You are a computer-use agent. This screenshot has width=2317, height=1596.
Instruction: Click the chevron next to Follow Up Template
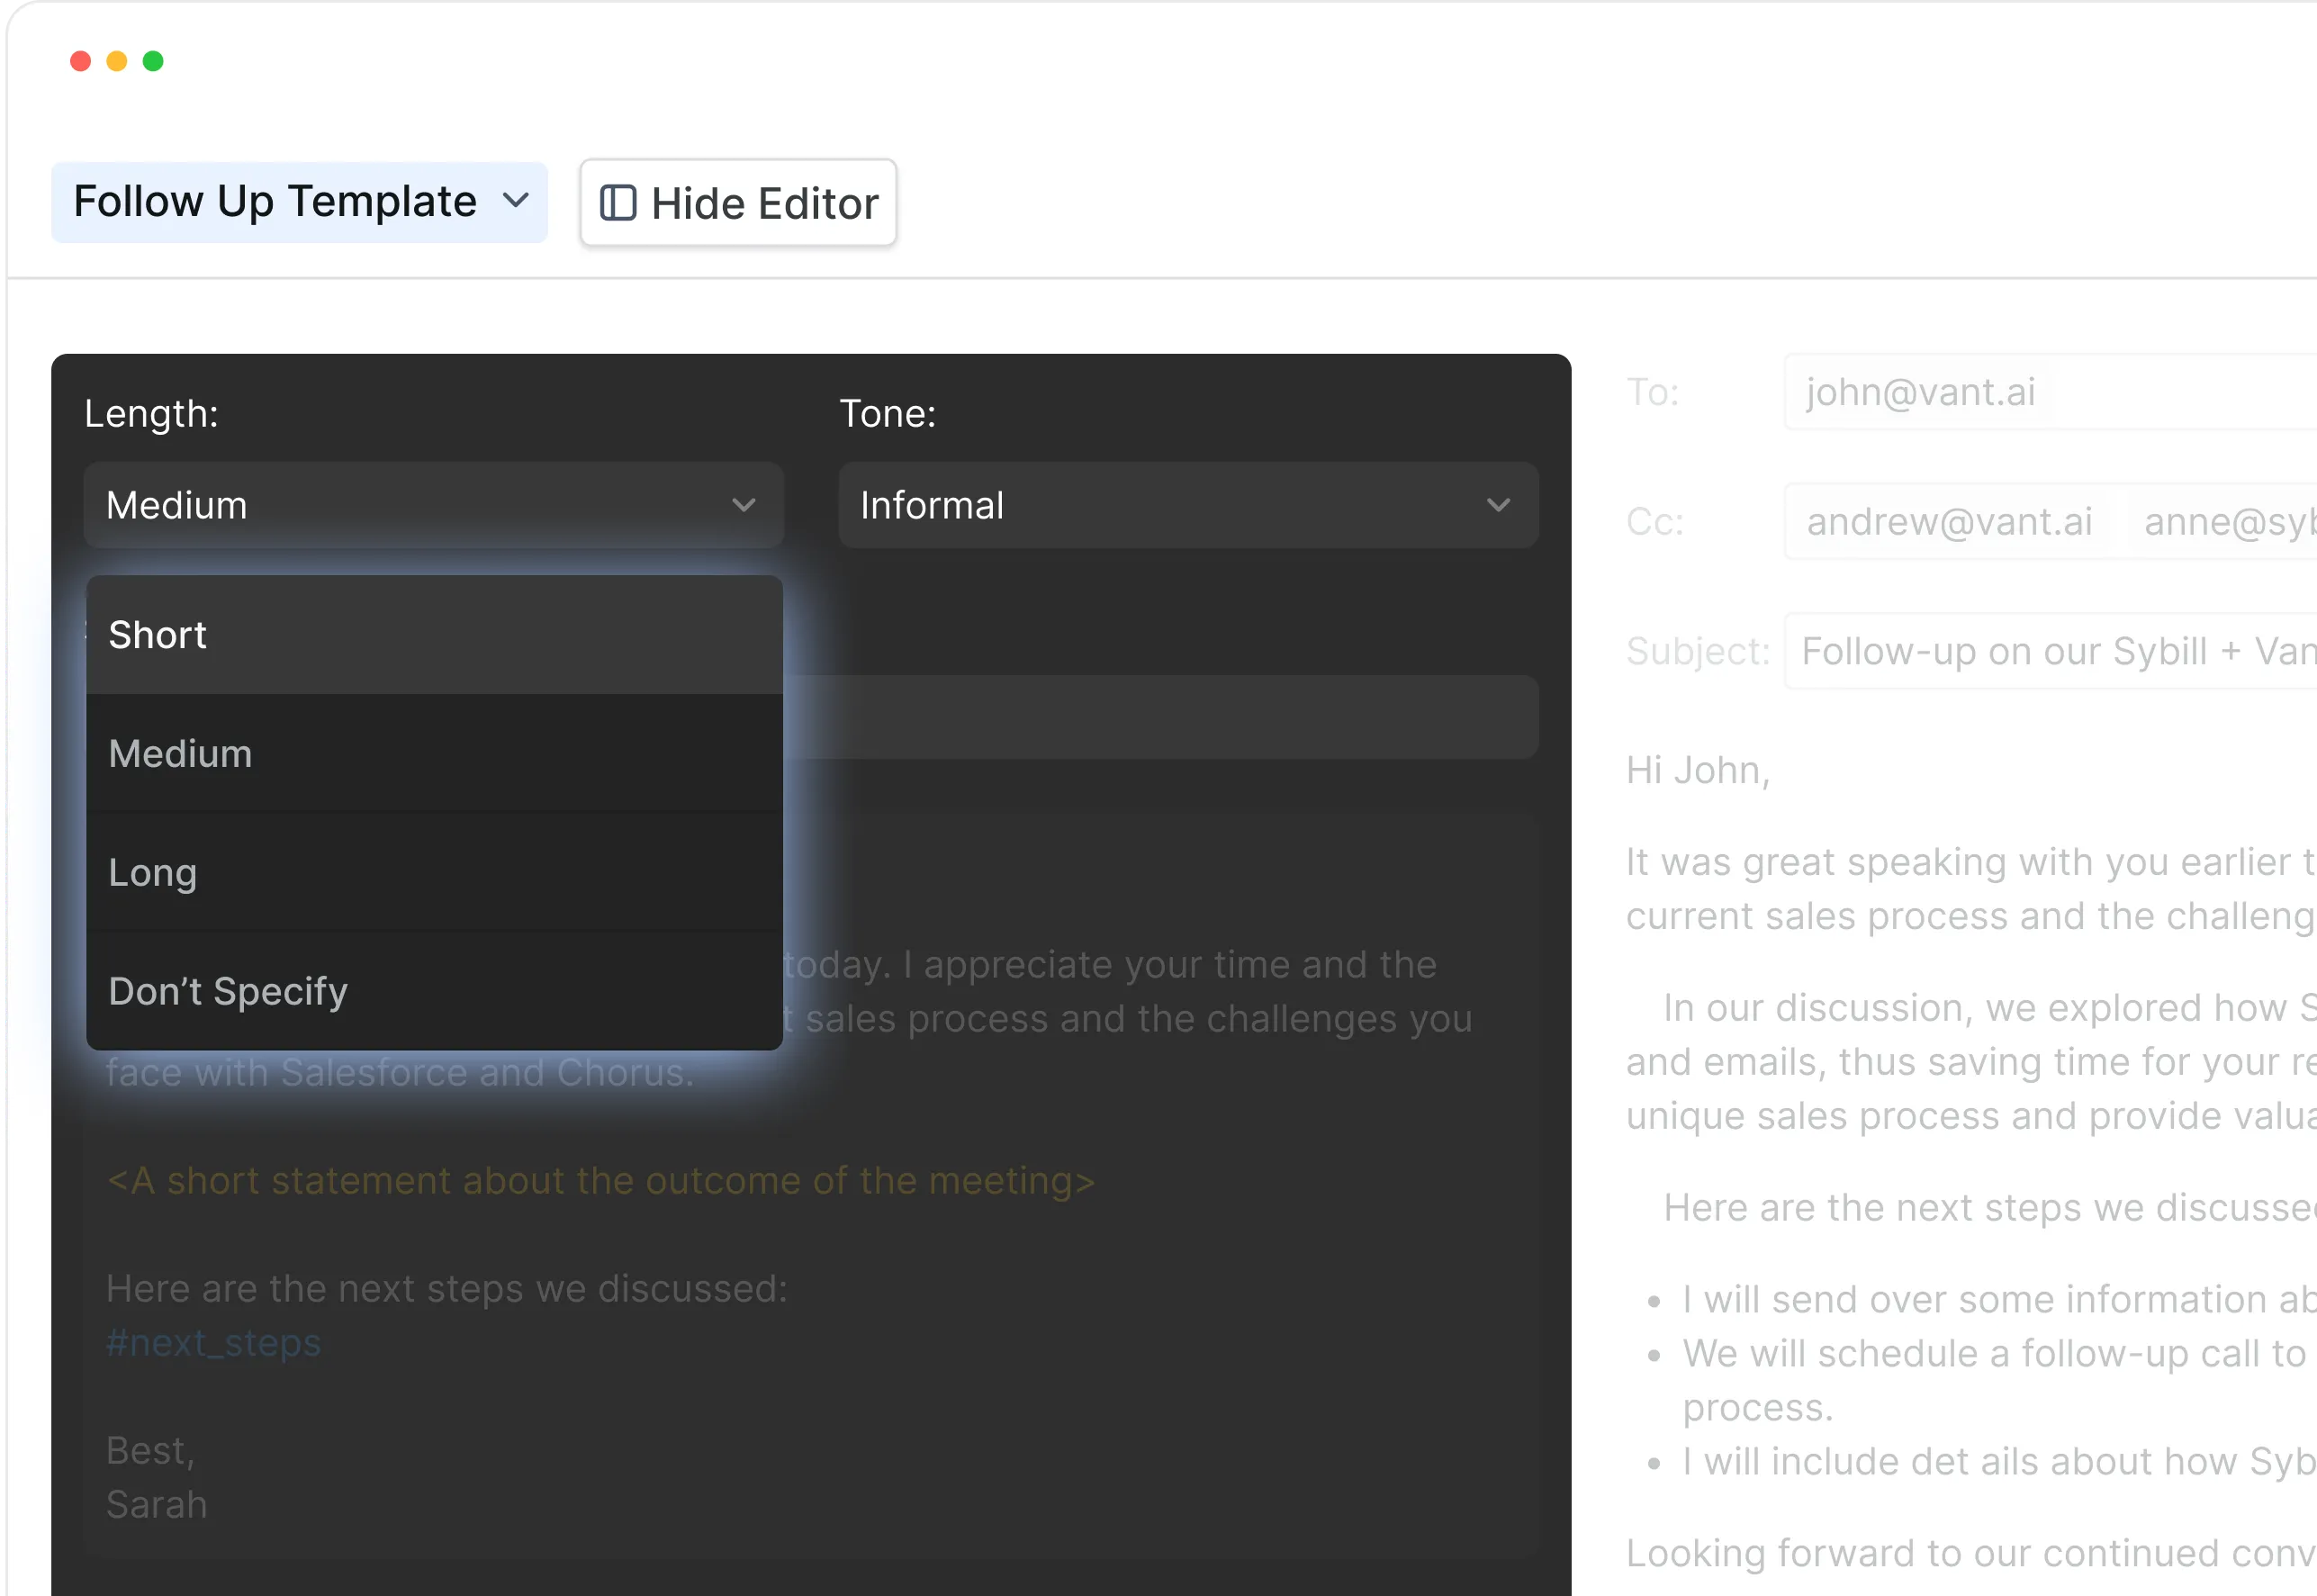click(516, 200)
